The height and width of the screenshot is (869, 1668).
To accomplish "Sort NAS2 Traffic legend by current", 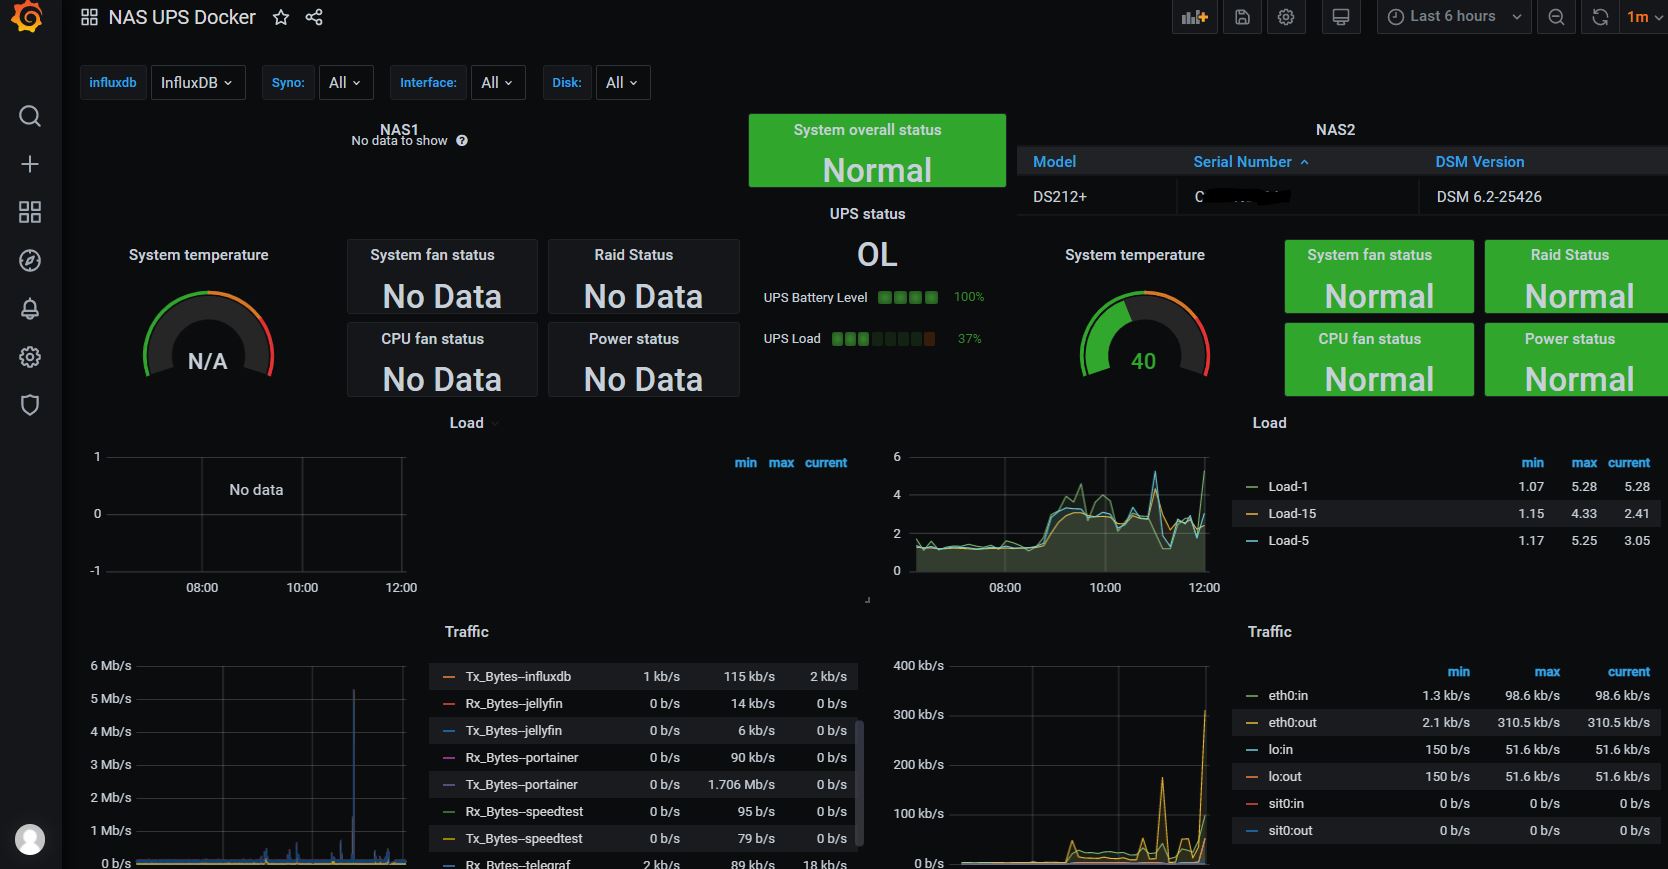I will [1629, 672].
